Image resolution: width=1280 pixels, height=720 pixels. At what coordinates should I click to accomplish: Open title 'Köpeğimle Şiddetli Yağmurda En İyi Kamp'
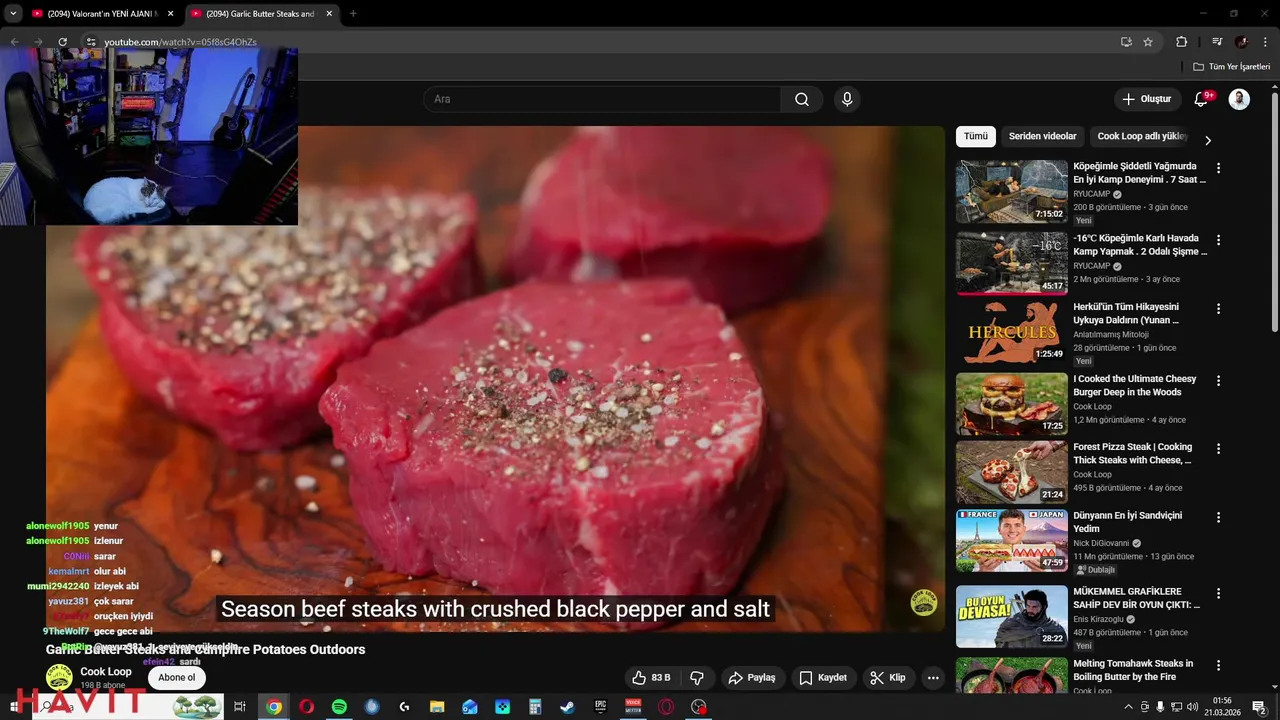point(1139,173)
